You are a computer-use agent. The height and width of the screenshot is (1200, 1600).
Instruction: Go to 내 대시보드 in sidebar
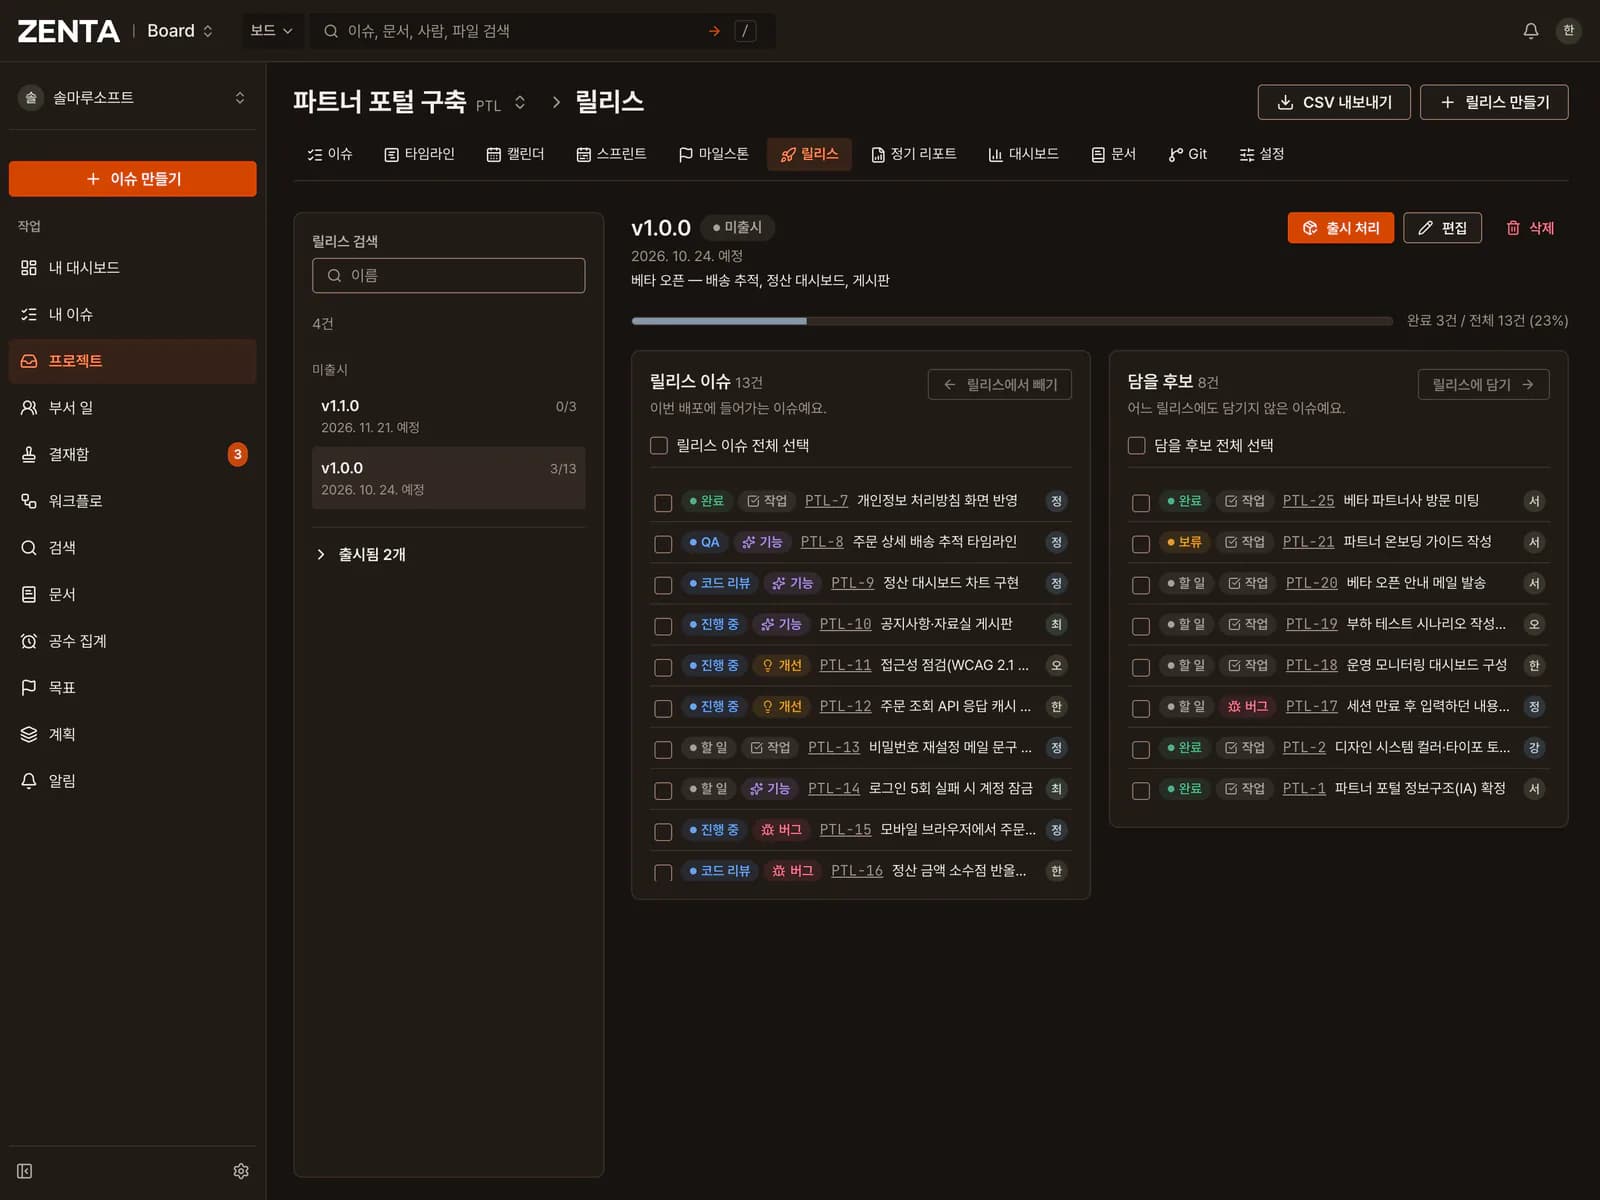tap(132, 268)
